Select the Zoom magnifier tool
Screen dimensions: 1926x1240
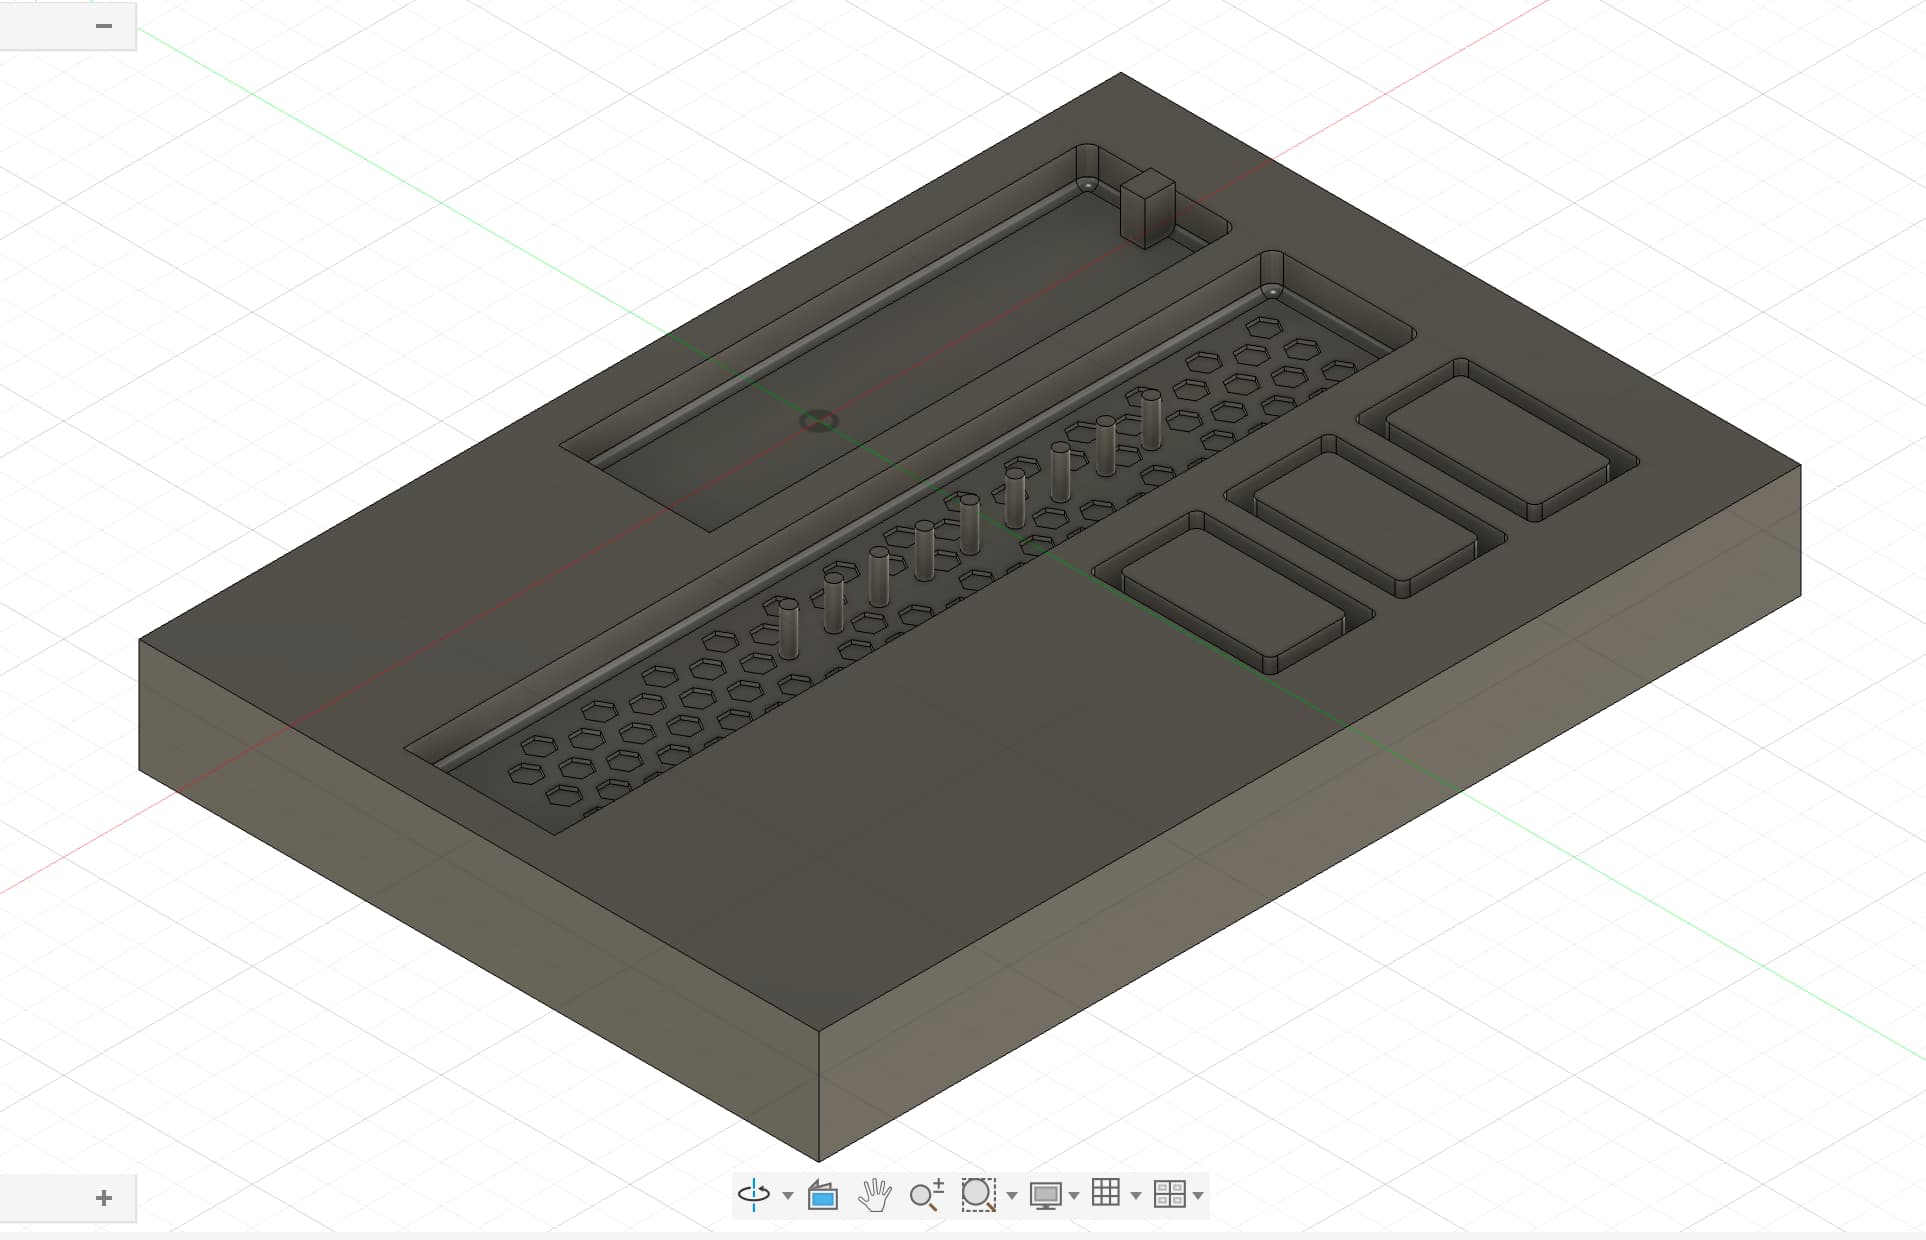point(925,1194)
